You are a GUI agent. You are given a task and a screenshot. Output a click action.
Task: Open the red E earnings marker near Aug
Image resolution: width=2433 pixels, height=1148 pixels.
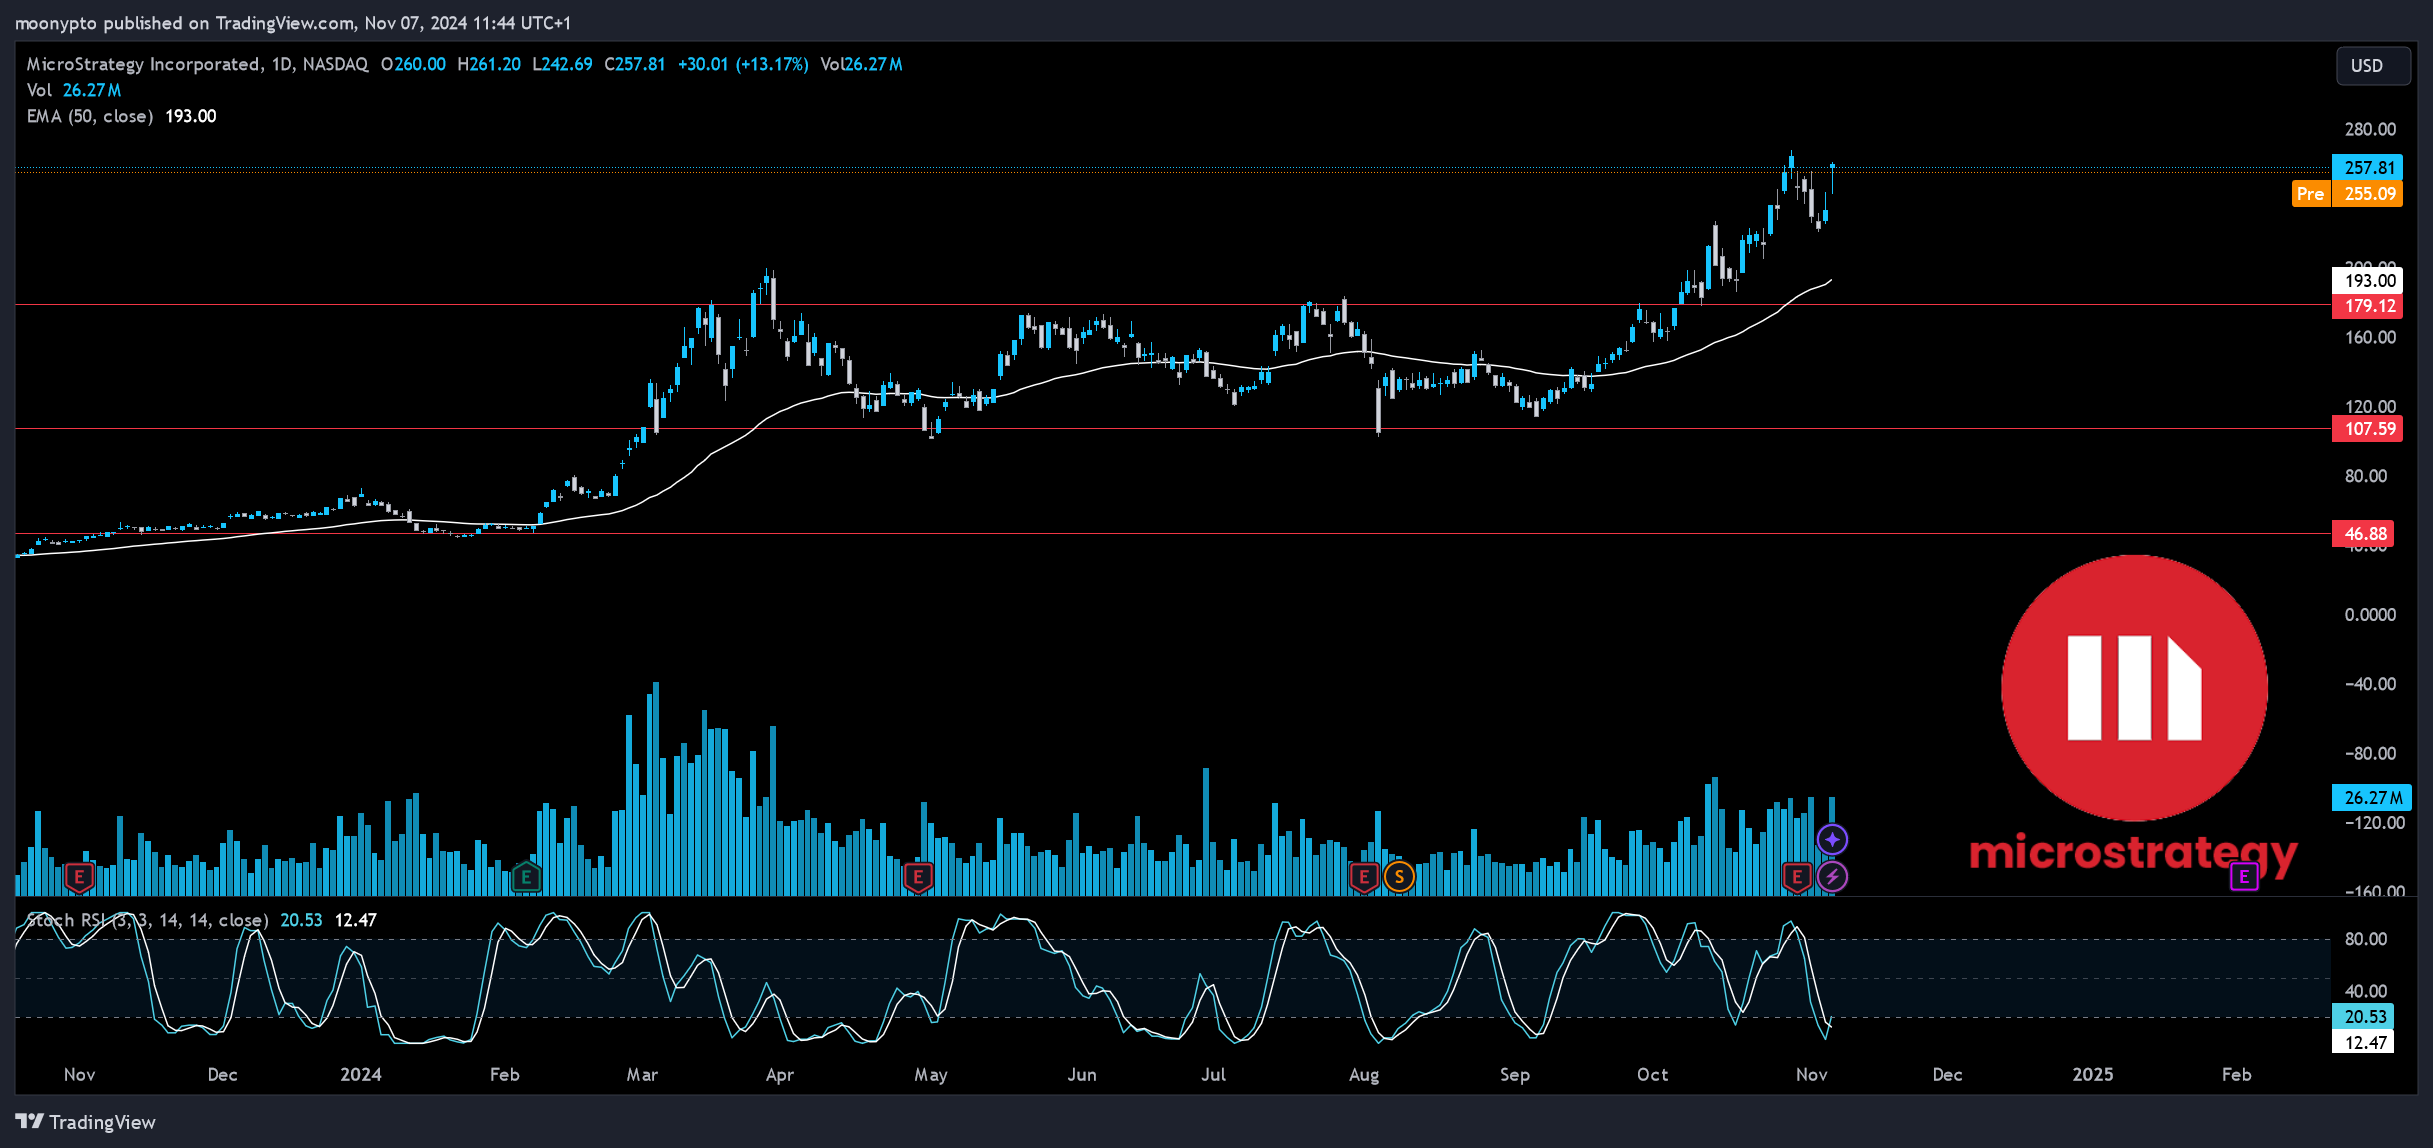(1364, 878)
